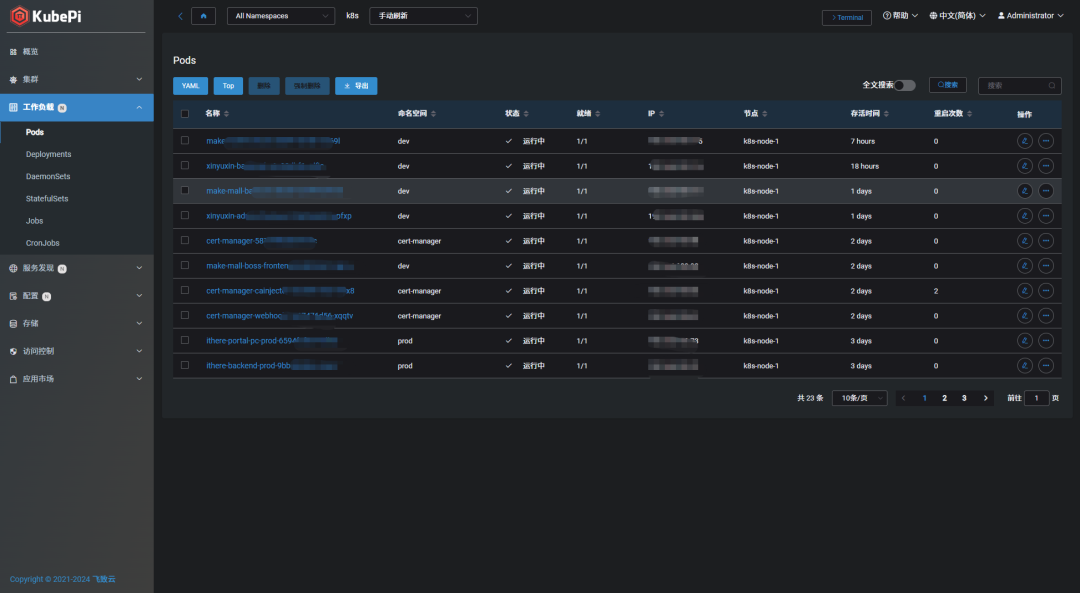Open more-actions menu for the 18 hours pod
1080x593 pixels.
coord(1046,166)
